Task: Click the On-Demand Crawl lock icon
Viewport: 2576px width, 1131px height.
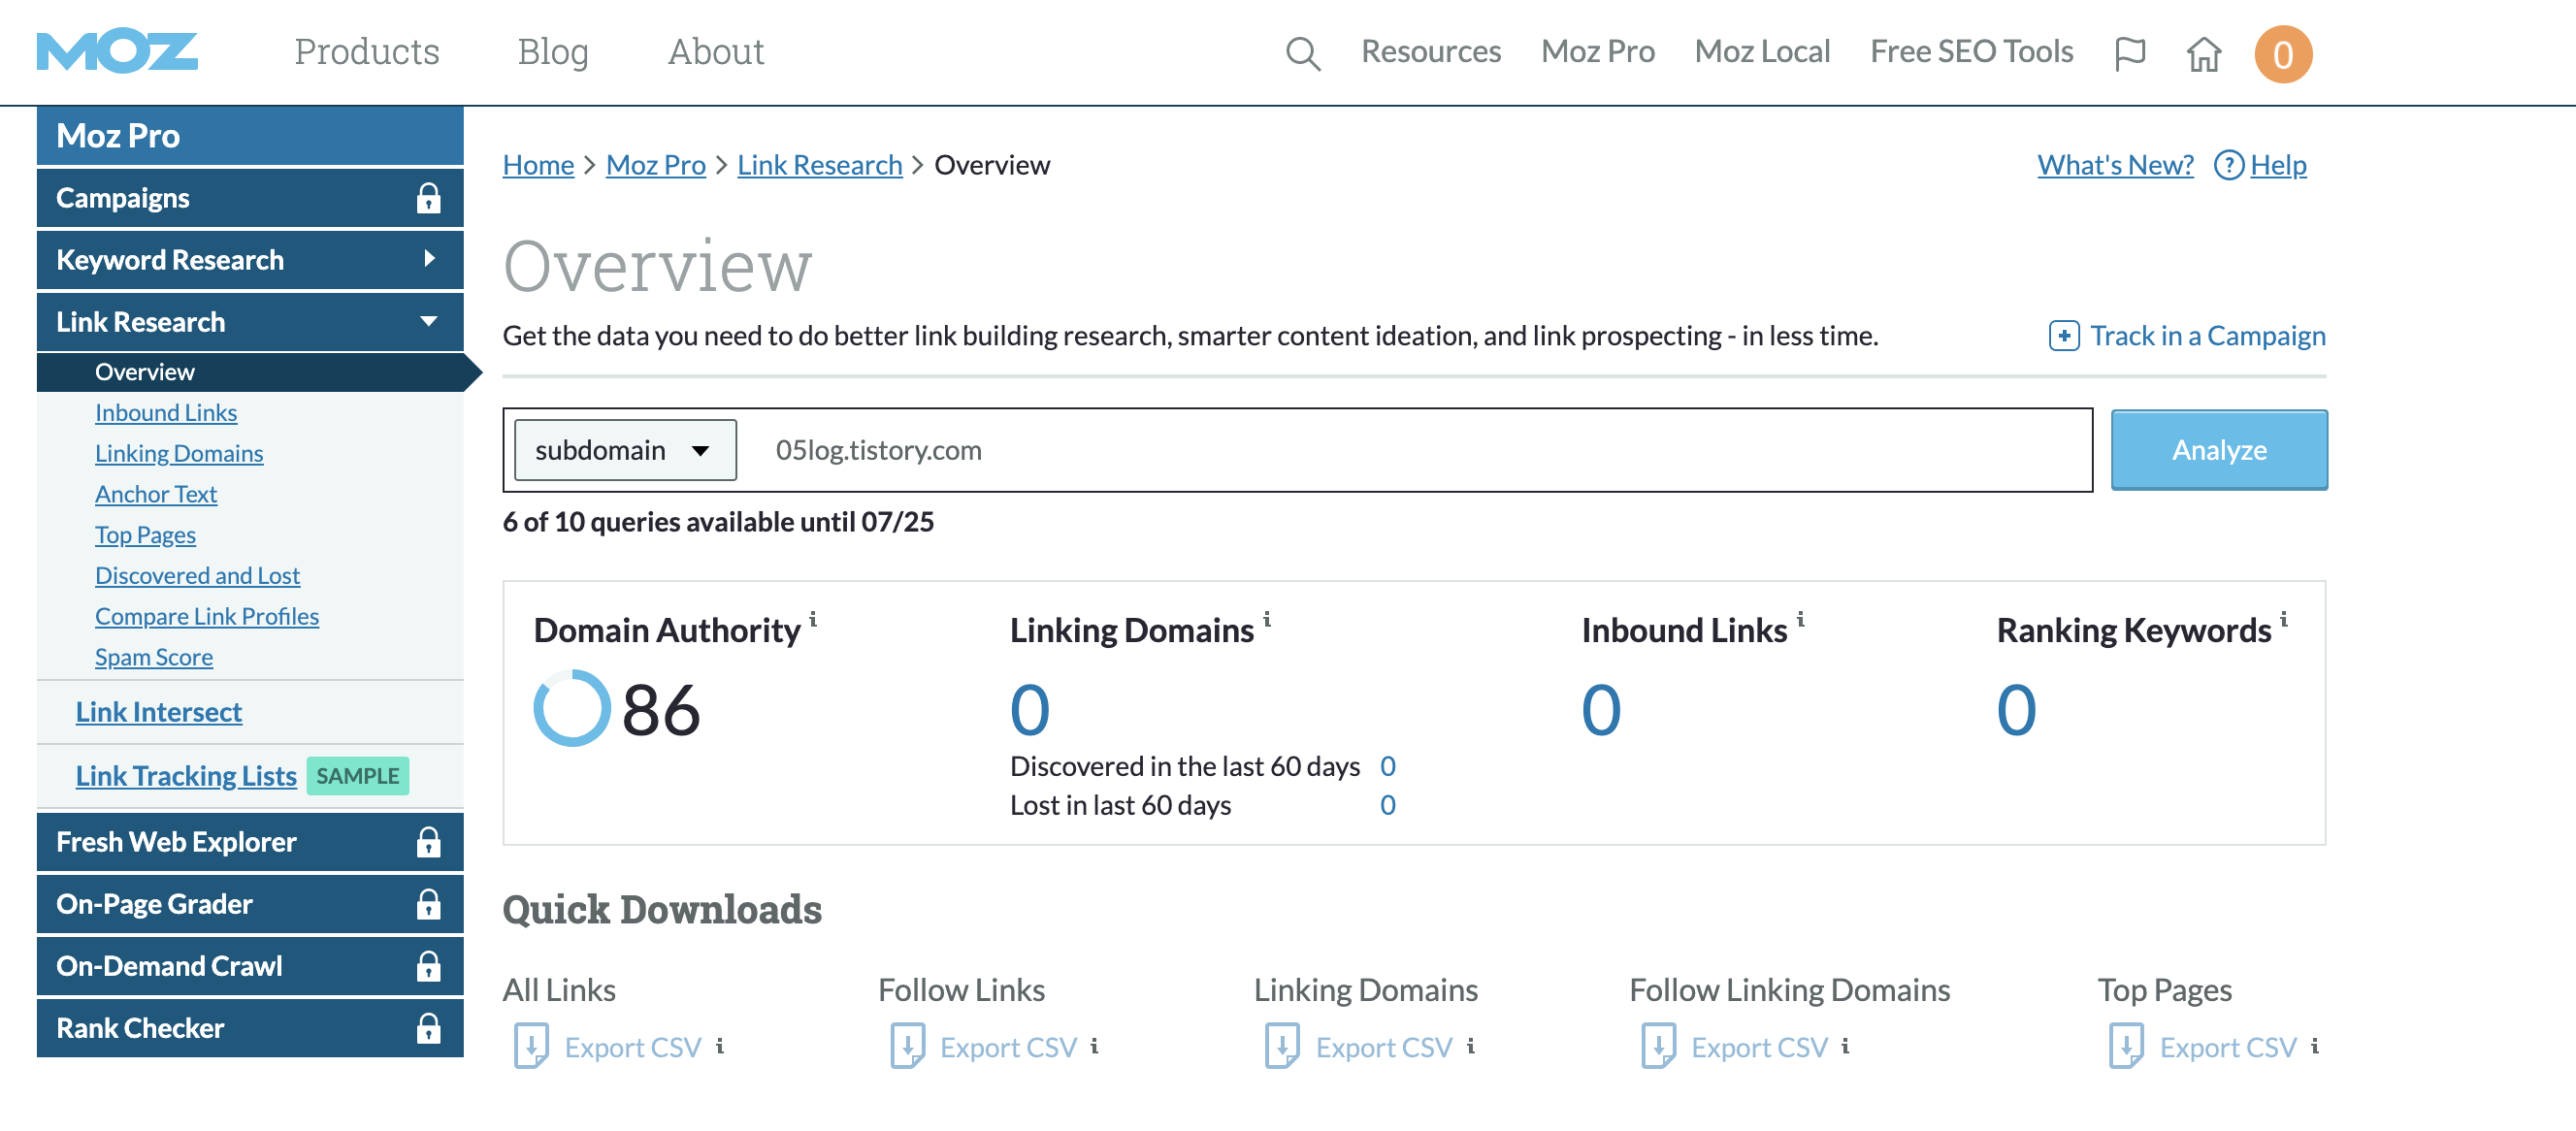Action: [428, 966]
